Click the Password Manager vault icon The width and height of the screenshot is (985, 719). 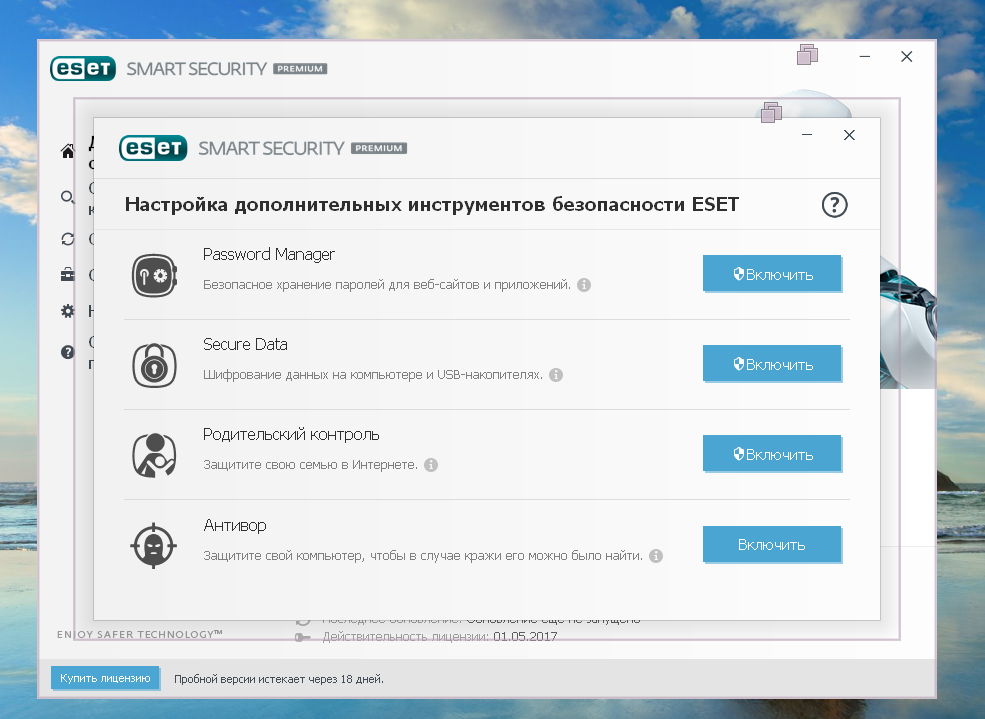[154, 275]
